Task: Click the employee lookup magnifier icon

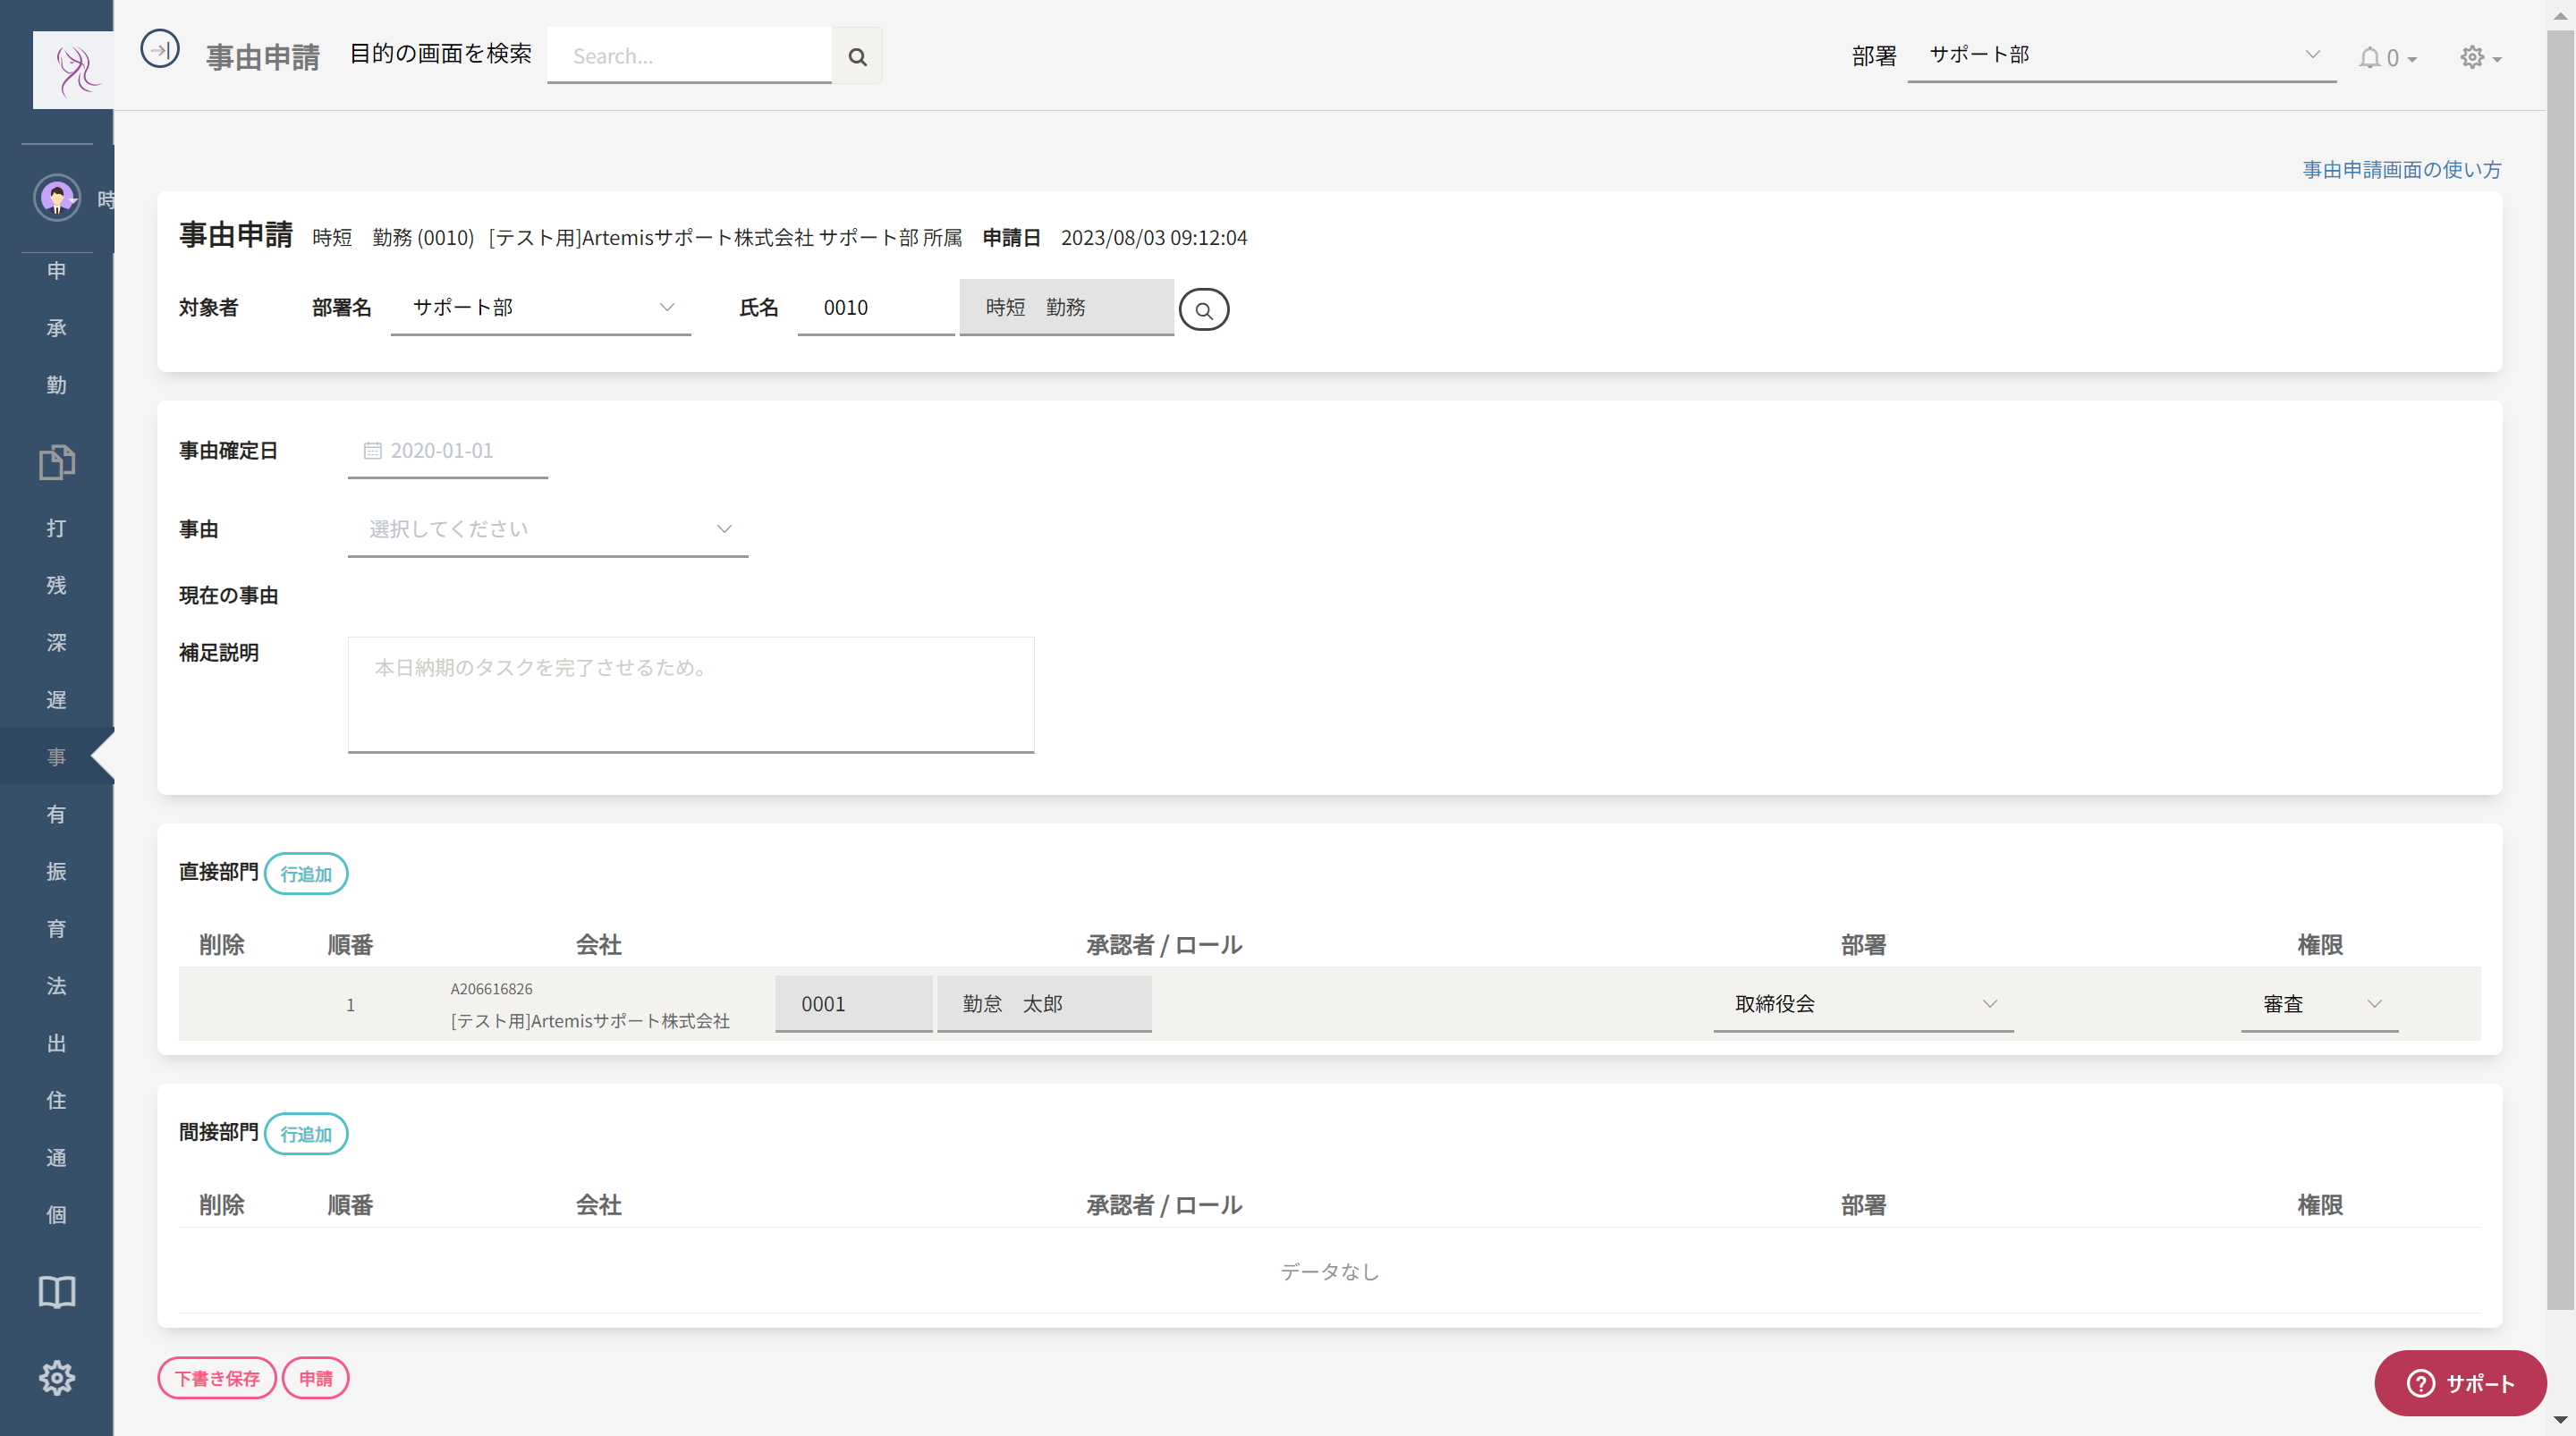Action: (x=1204, y=309)
